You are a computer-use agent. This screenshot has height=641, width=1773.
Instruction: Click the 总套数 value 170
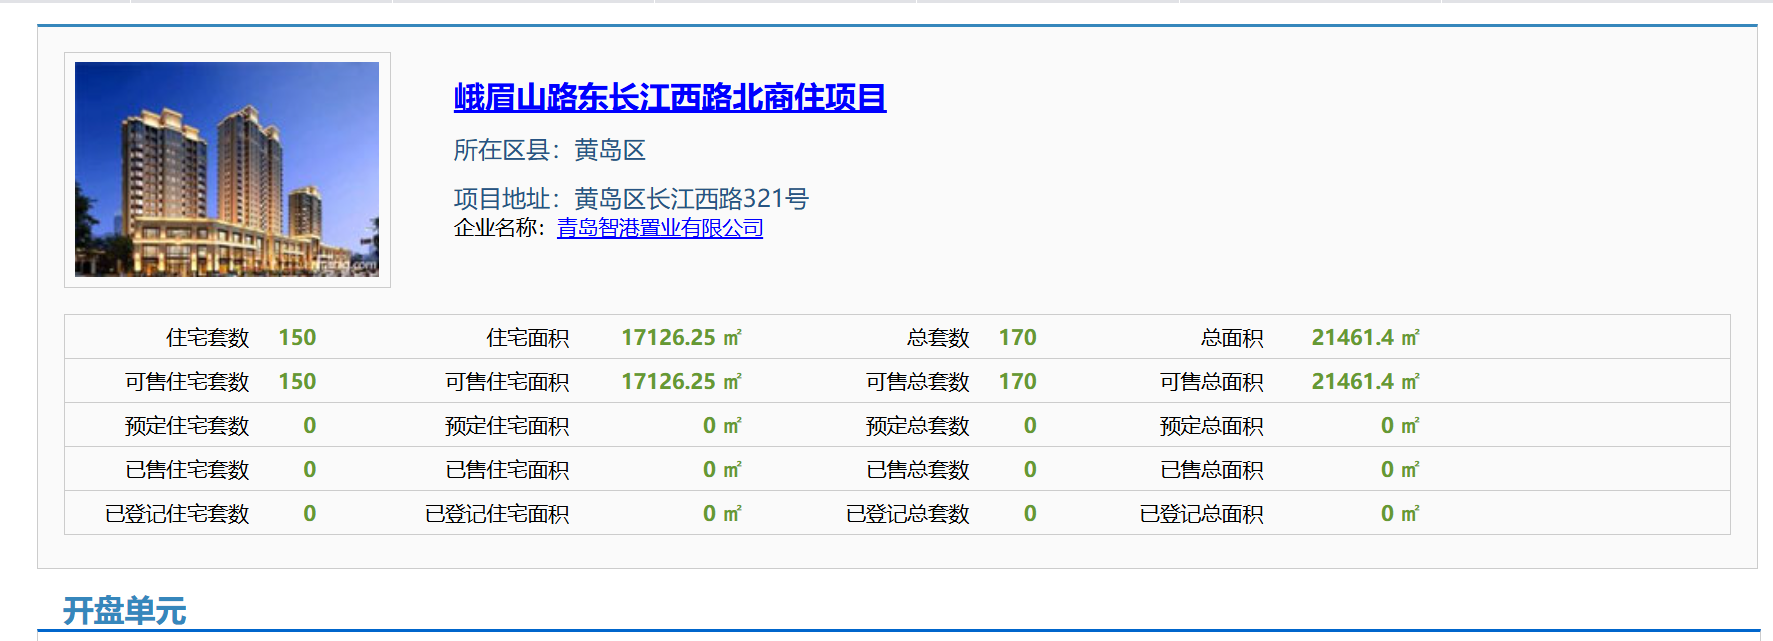(1018, 338)
